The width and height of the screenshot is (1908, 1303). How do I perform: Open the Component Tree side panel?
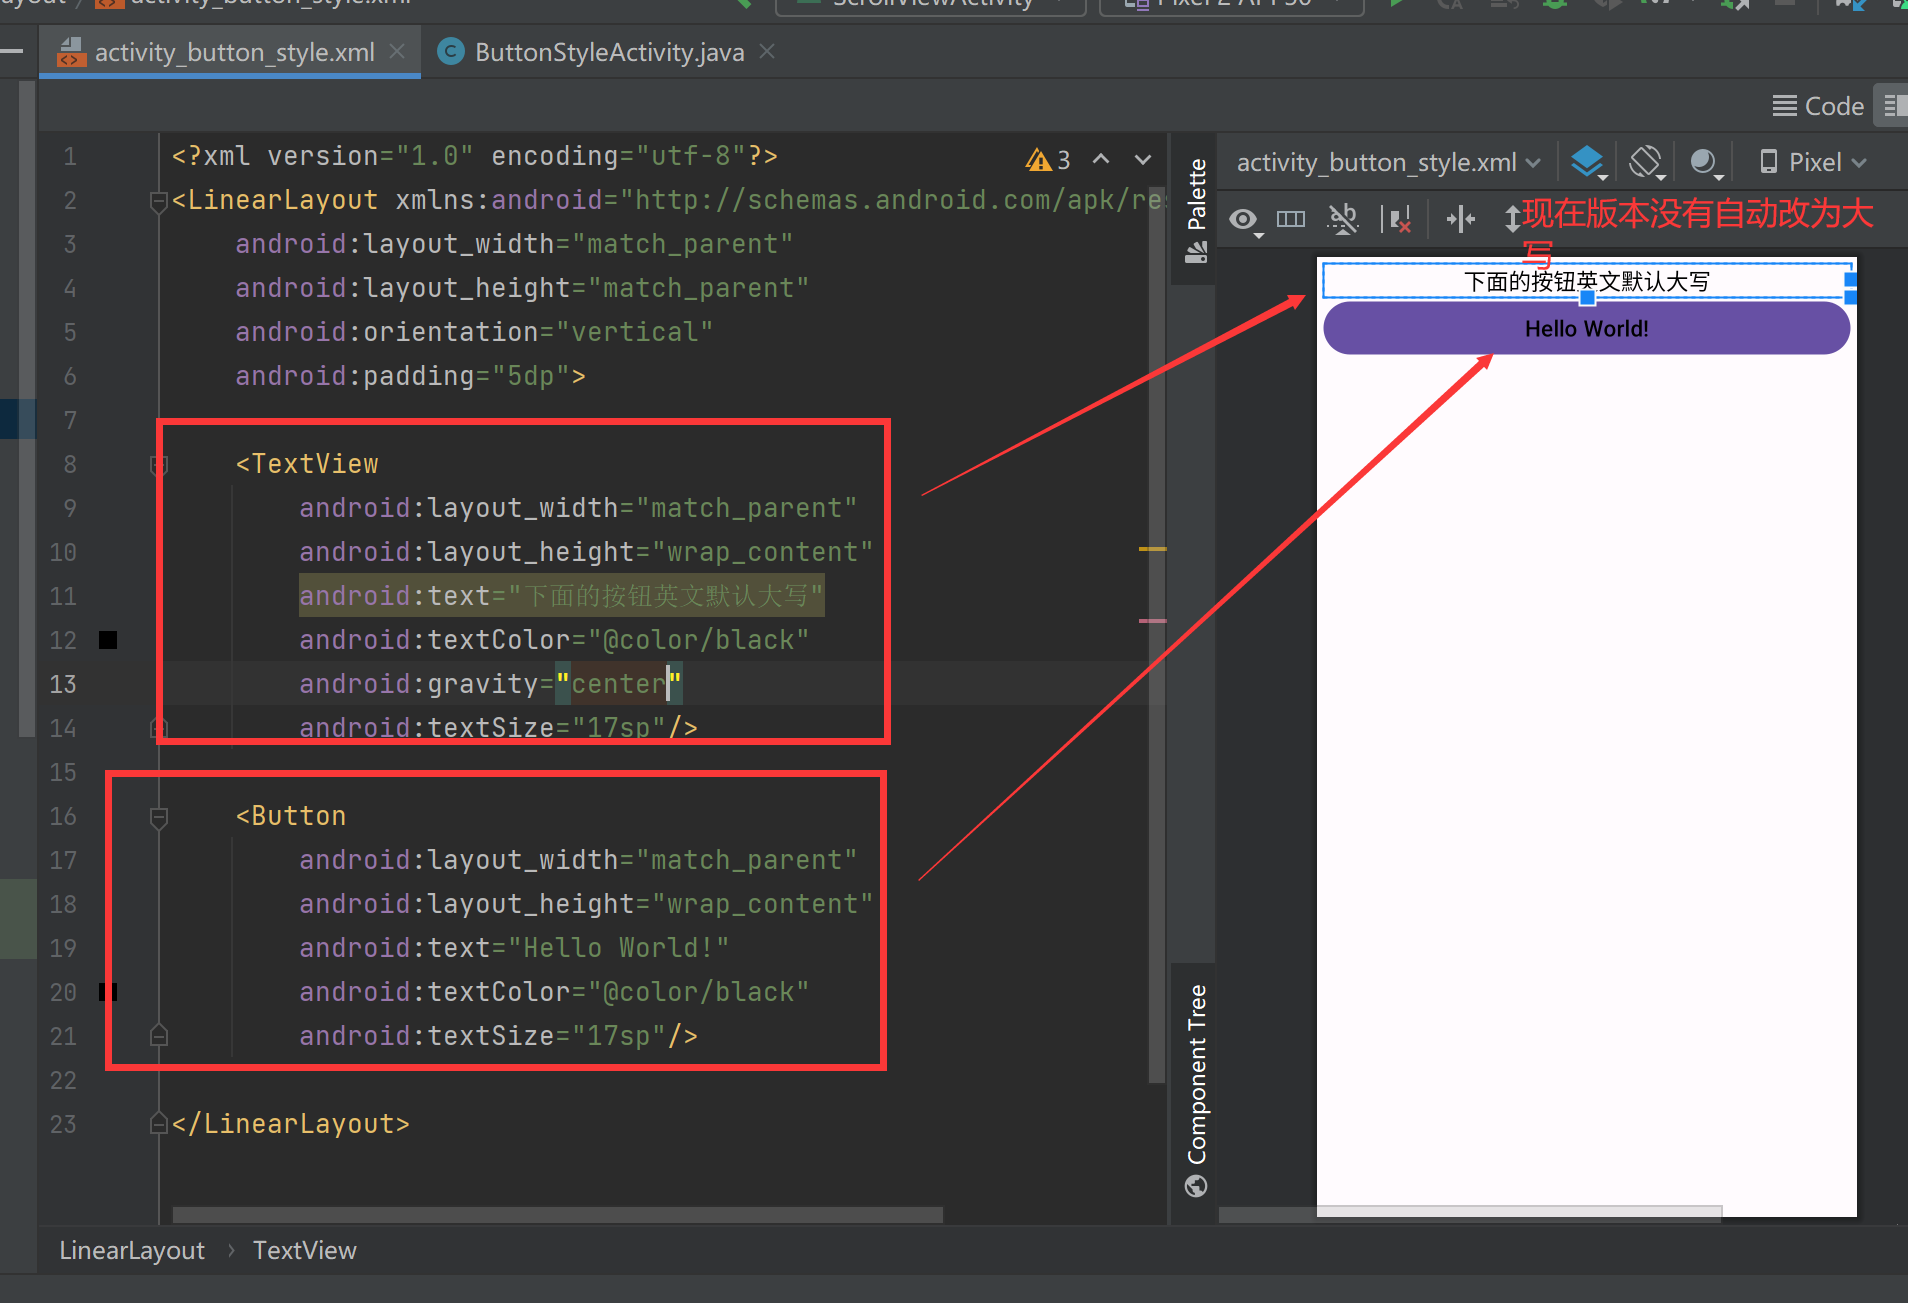click(x=1196, y=1088)
